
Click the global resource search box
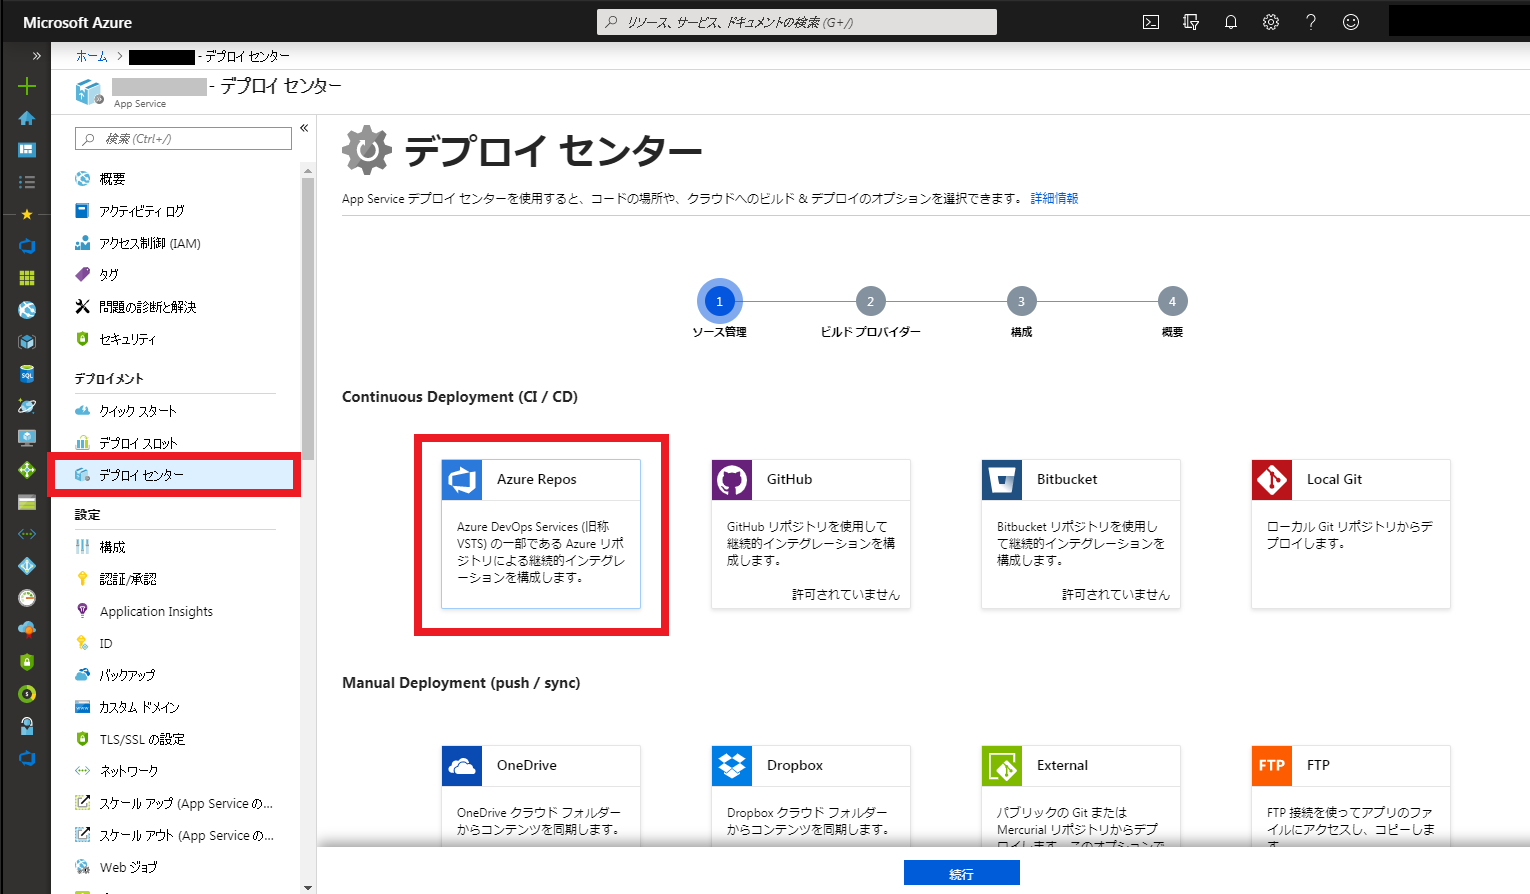tap(797, 22)
